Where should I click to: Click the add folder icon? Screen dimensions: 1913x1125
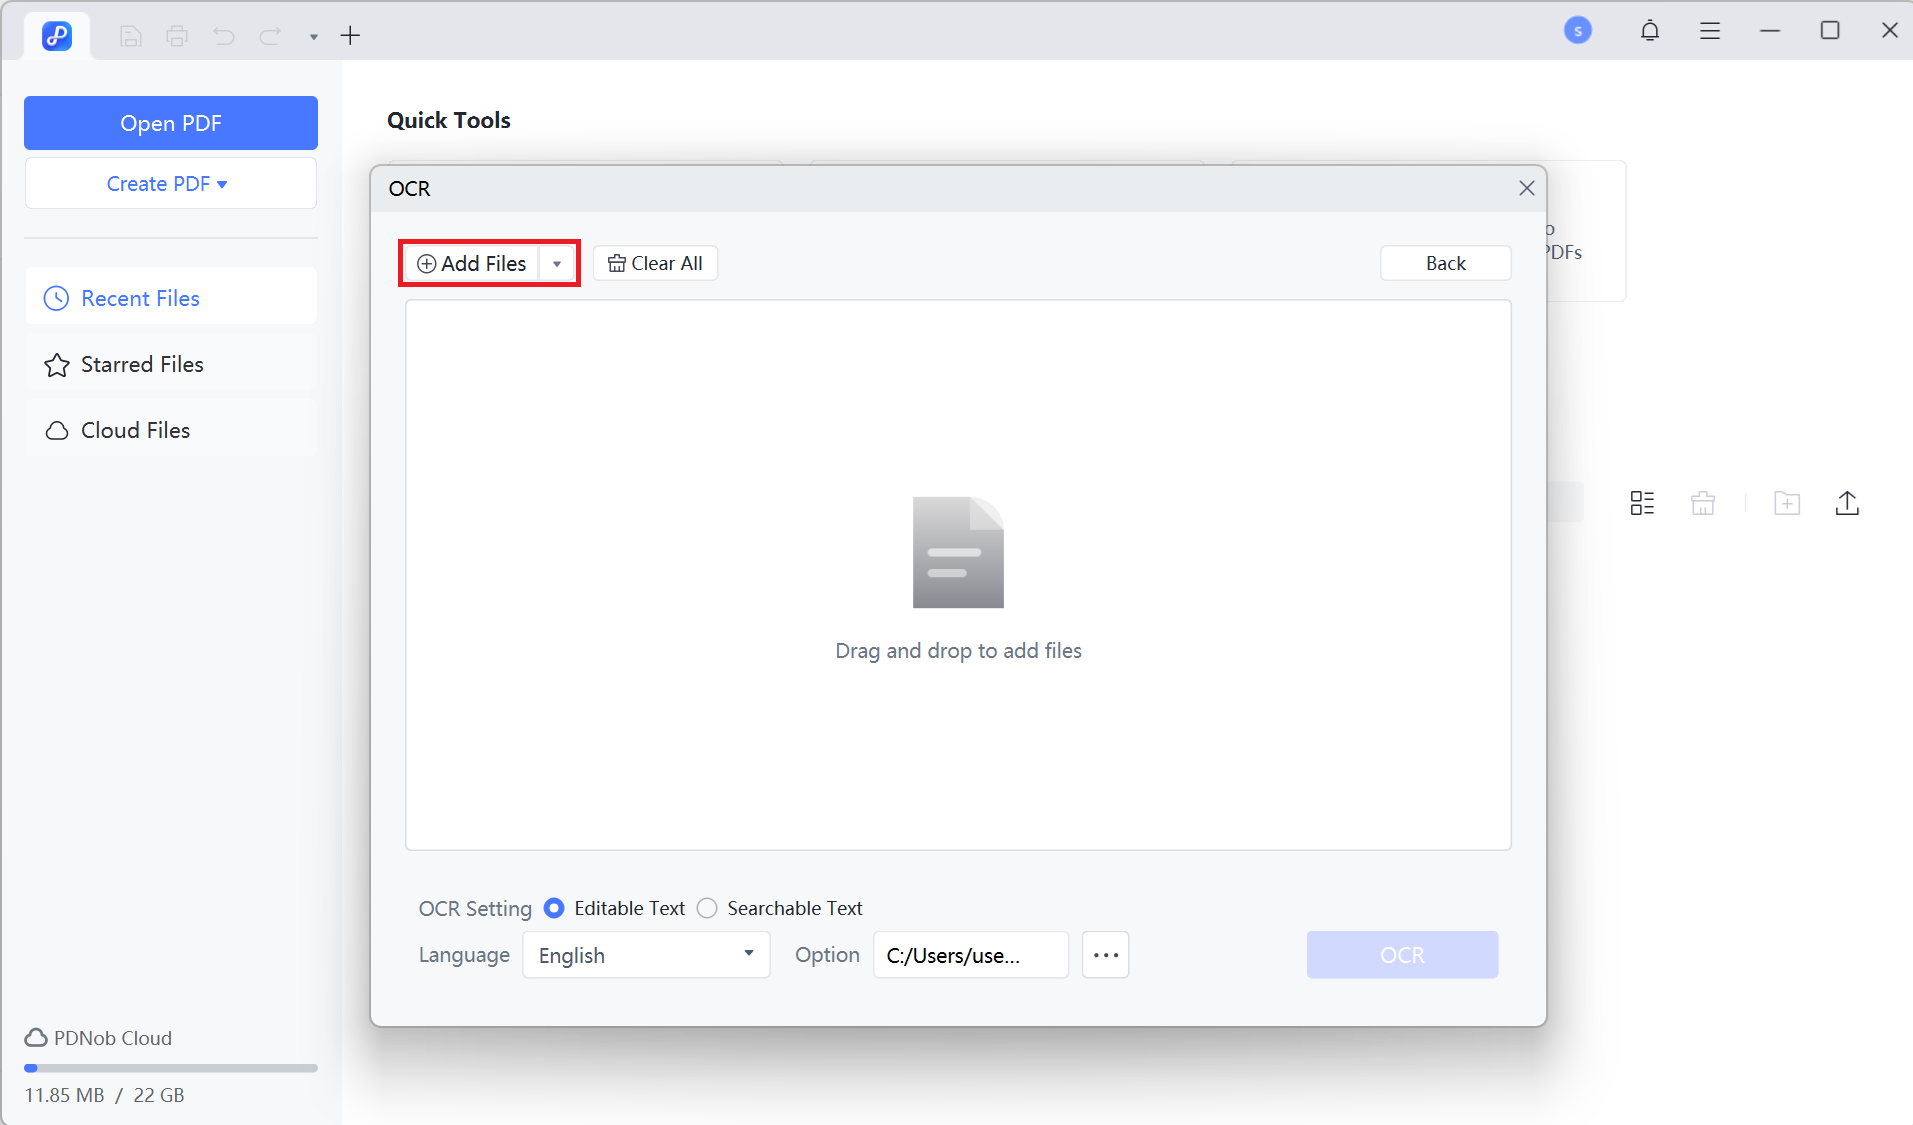(x=1787, y=503)
